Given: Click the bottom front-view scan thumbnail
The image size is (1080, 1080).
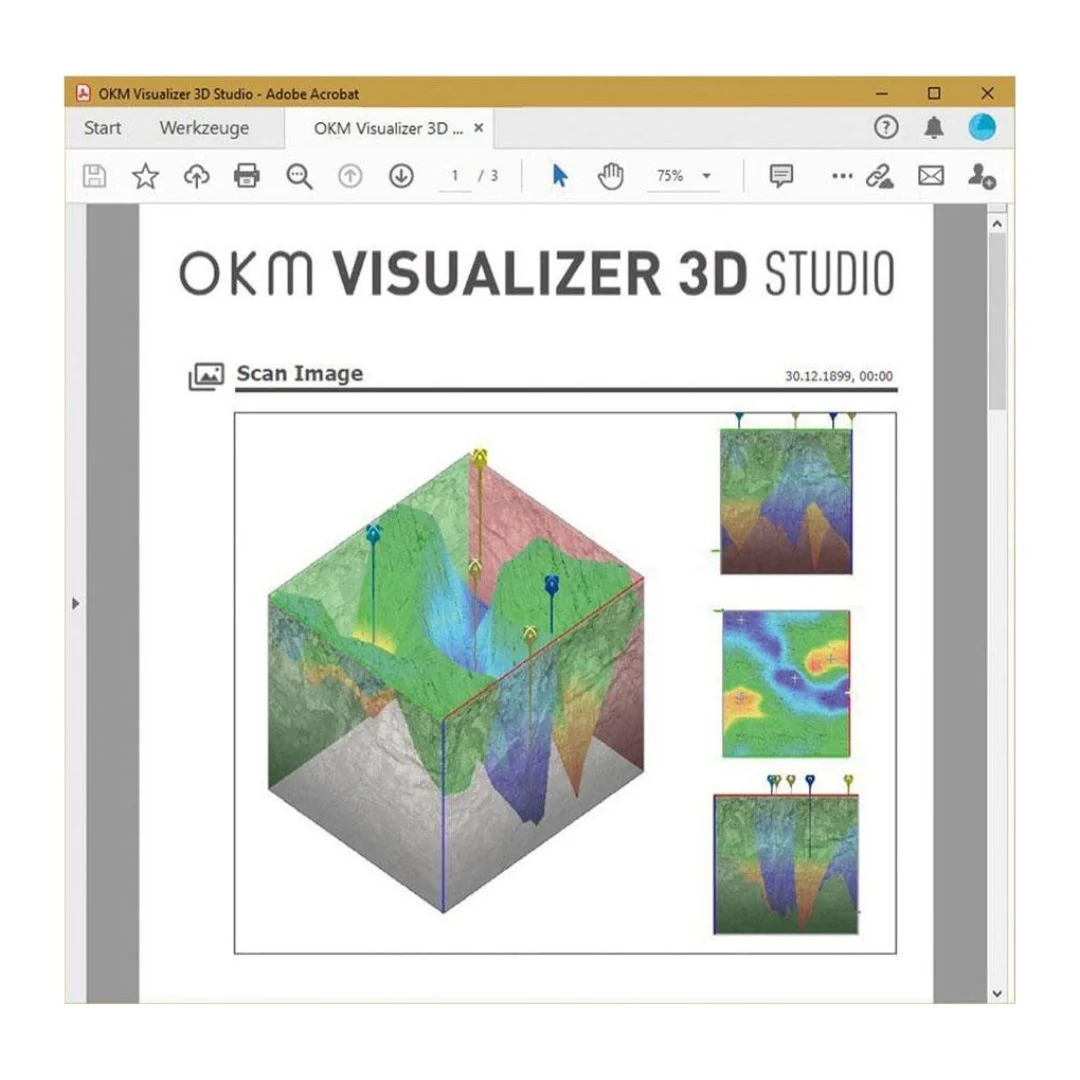Looking at the screenshot, I should coord(786,864).
